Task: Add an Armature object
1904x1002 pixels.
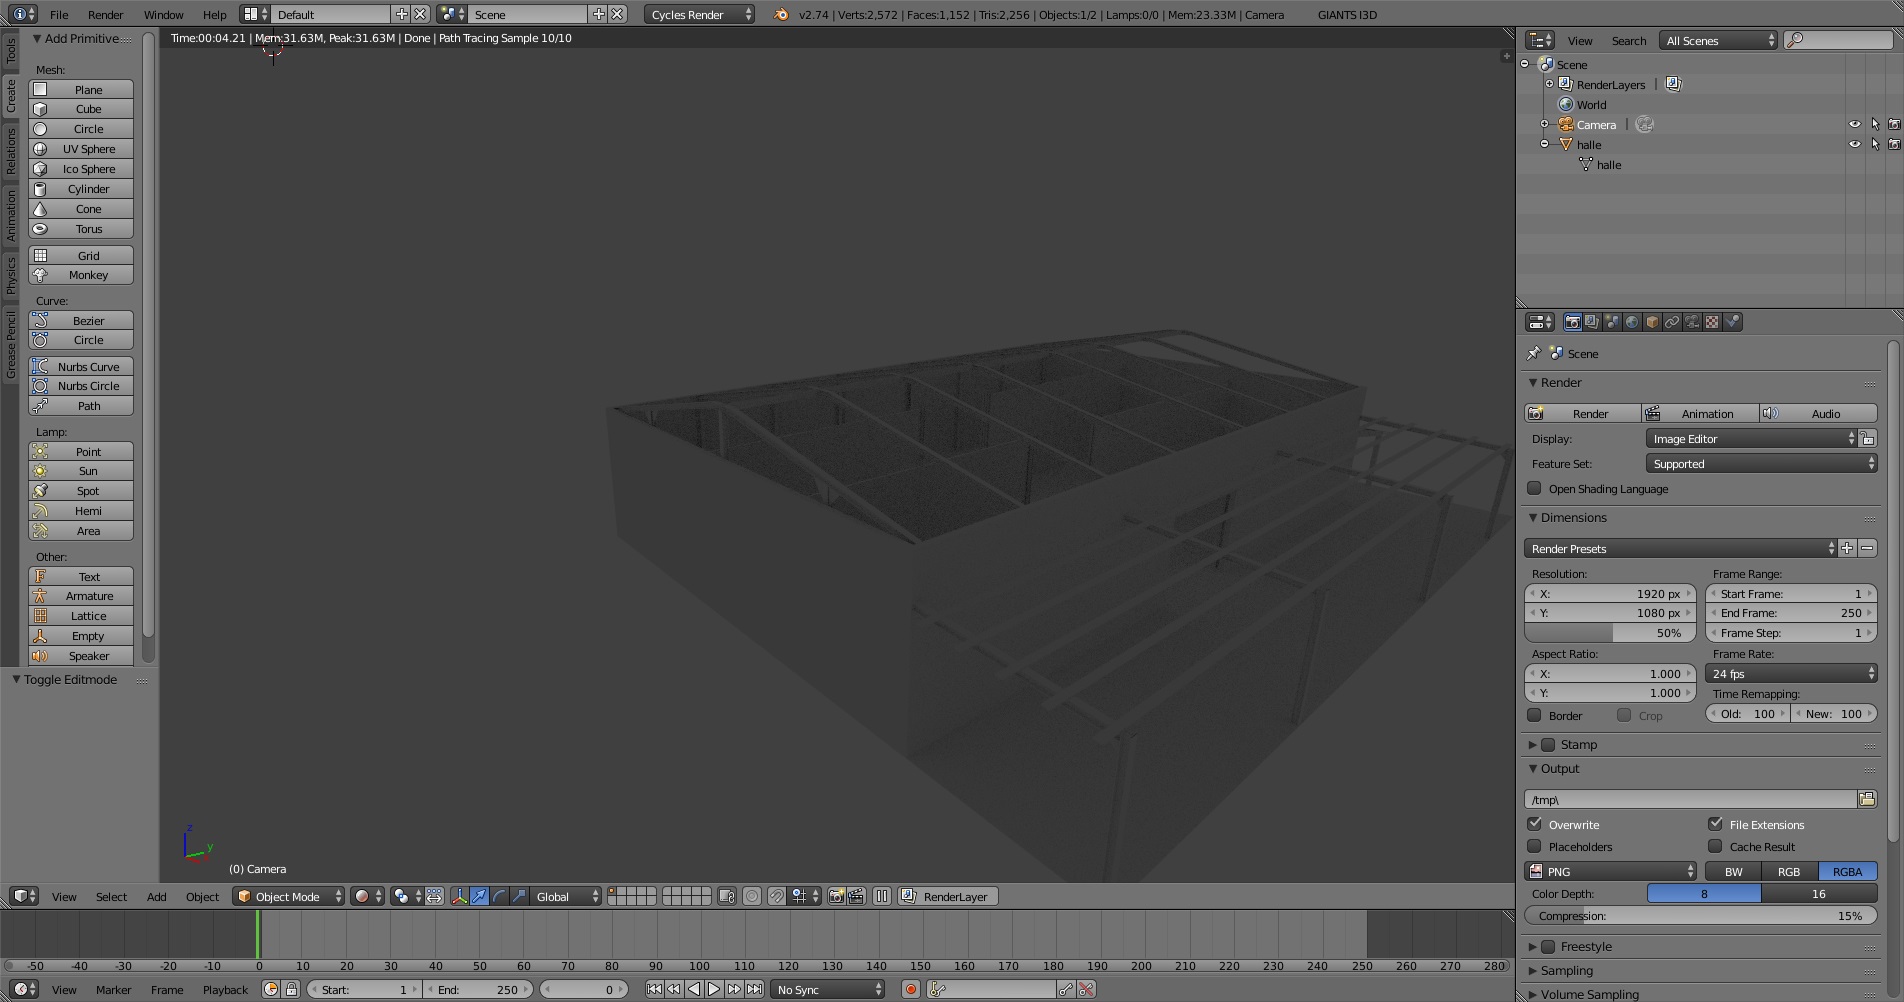Action: pos(81,596)
